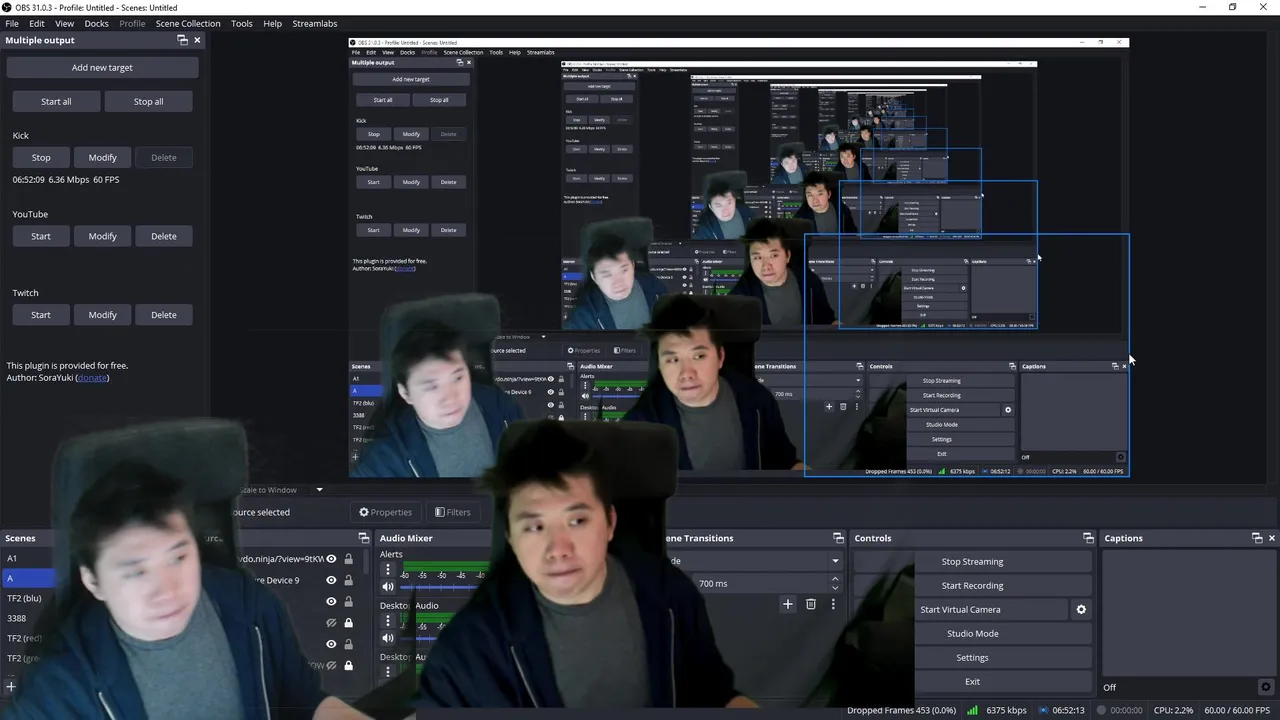The image size is (1280, 720).
Task: Click Stop Streaming
Action: pyautogui.click(x=972, y=561)
